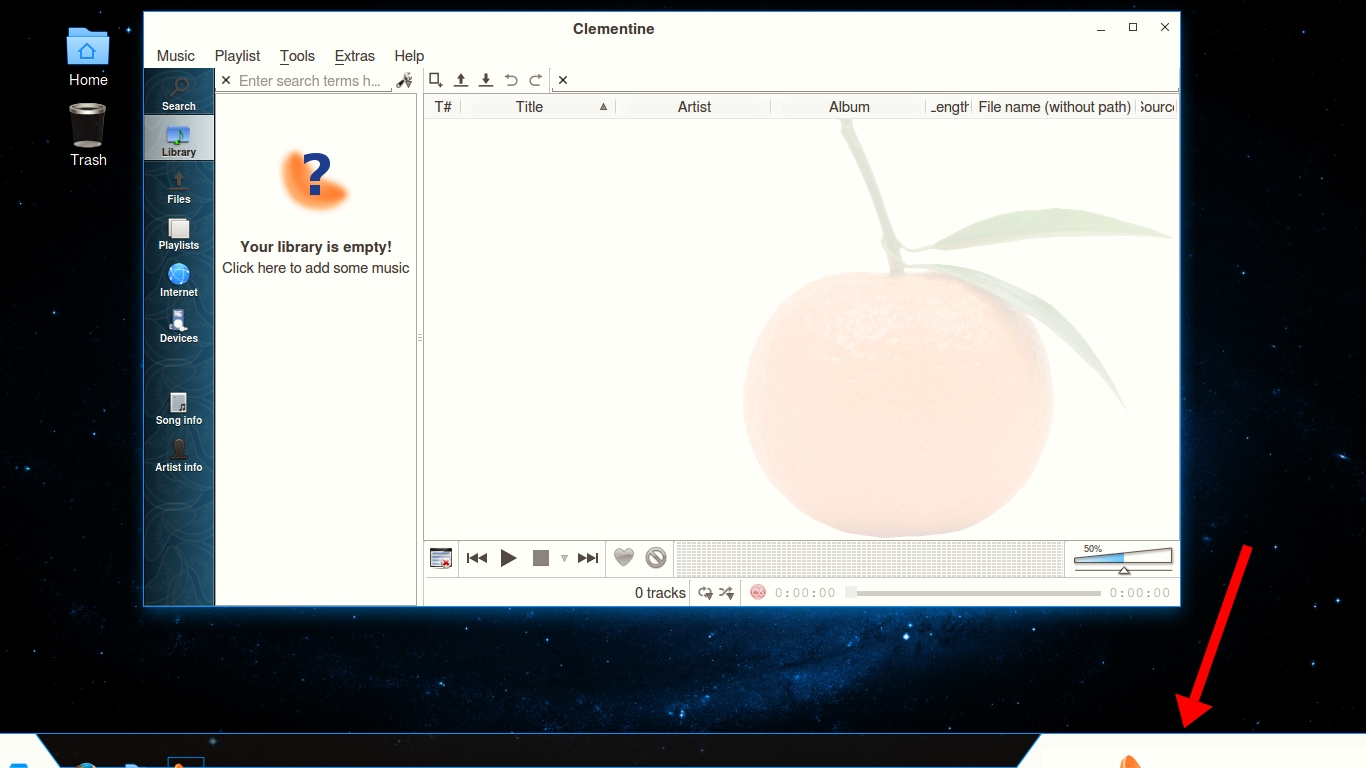Select the Devices sidebar icon
The height and width of the screenshot is (768, 1366).
coord(179,326)
